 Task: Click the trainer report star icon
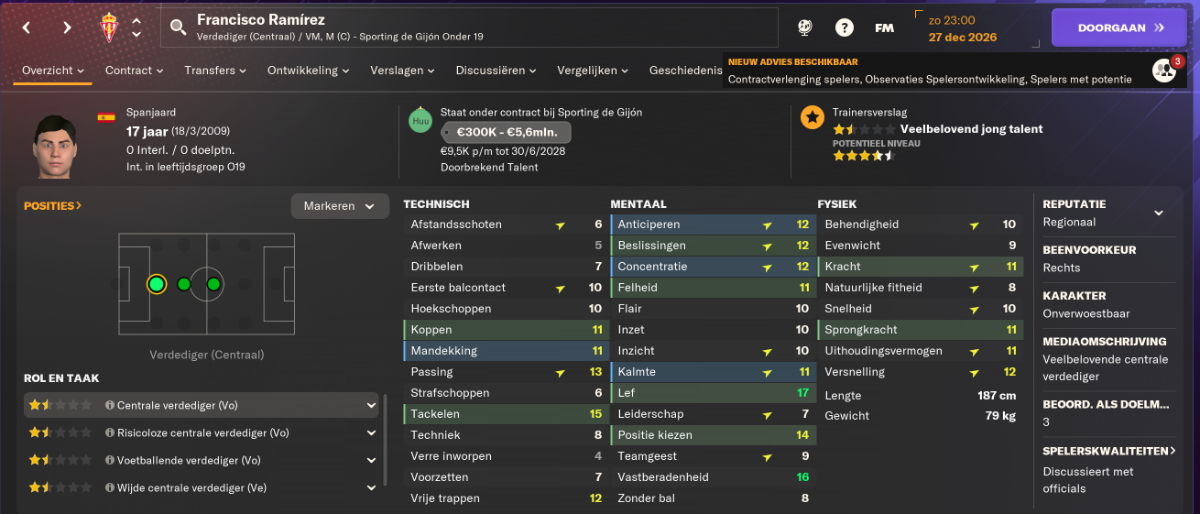[812, 118]
